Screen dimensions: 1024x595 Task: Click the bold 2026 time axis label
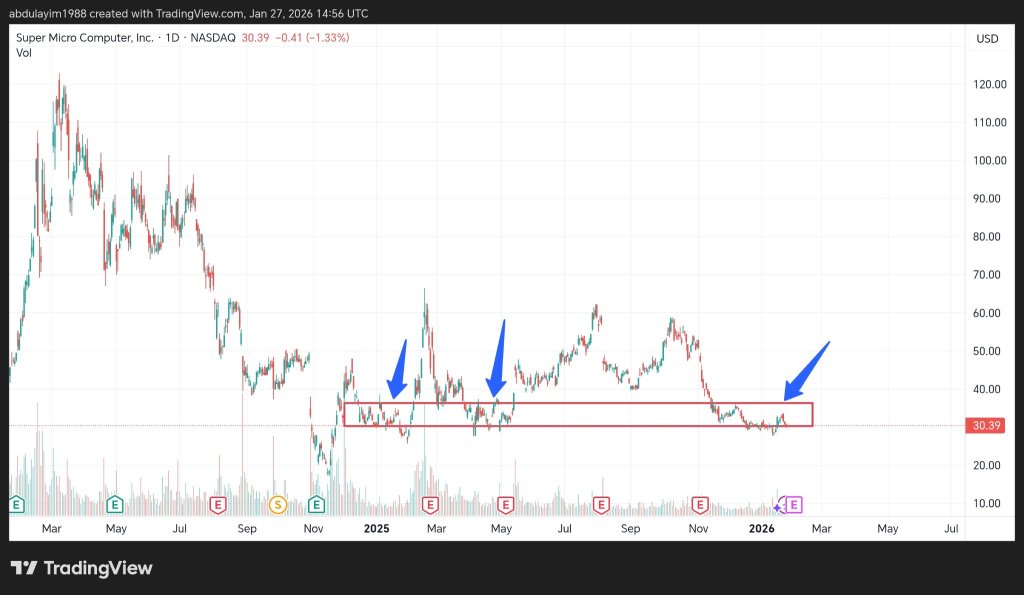(761, 528)
